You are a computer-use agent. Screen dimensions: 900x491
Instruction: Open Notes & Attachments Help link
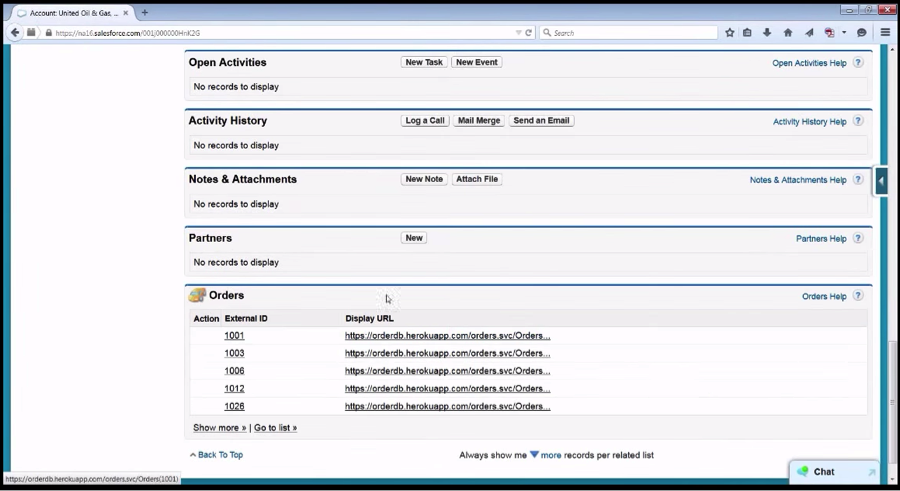tap(798, 180)
